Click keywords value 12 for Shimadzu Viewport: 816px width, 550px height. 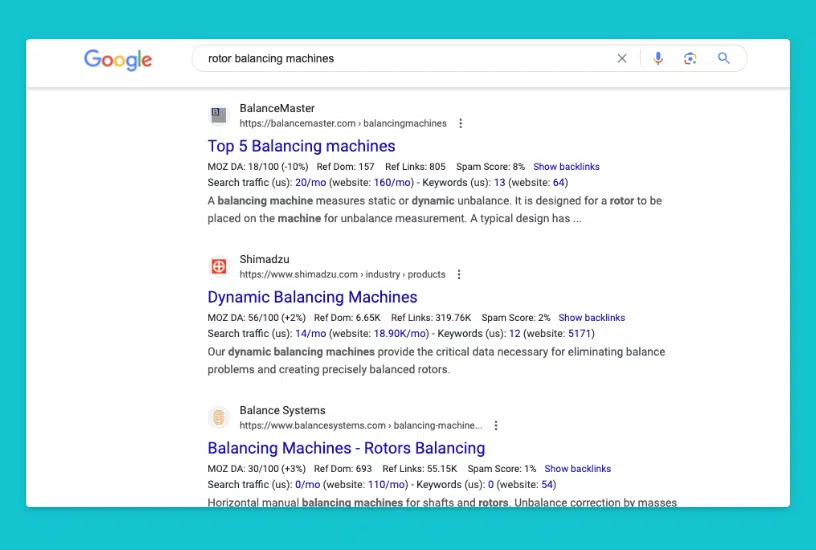tap(515, 334)
